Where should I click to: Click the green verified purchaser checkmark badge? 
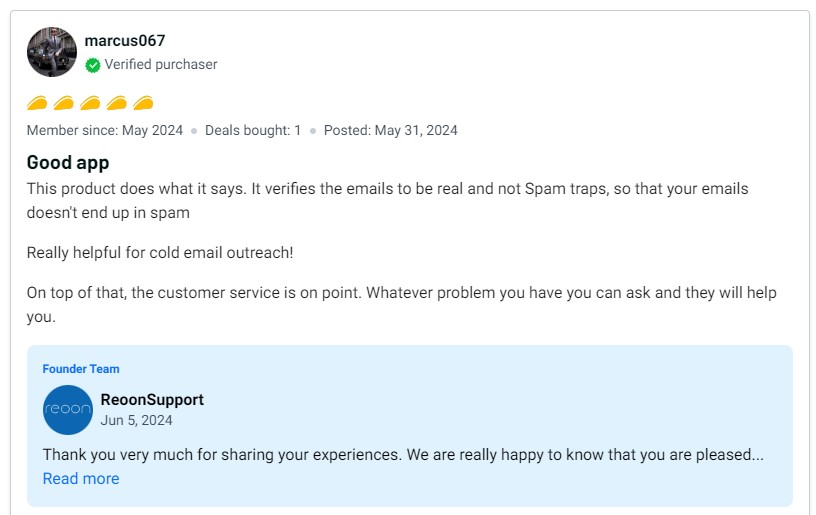(x=93, y=65)
